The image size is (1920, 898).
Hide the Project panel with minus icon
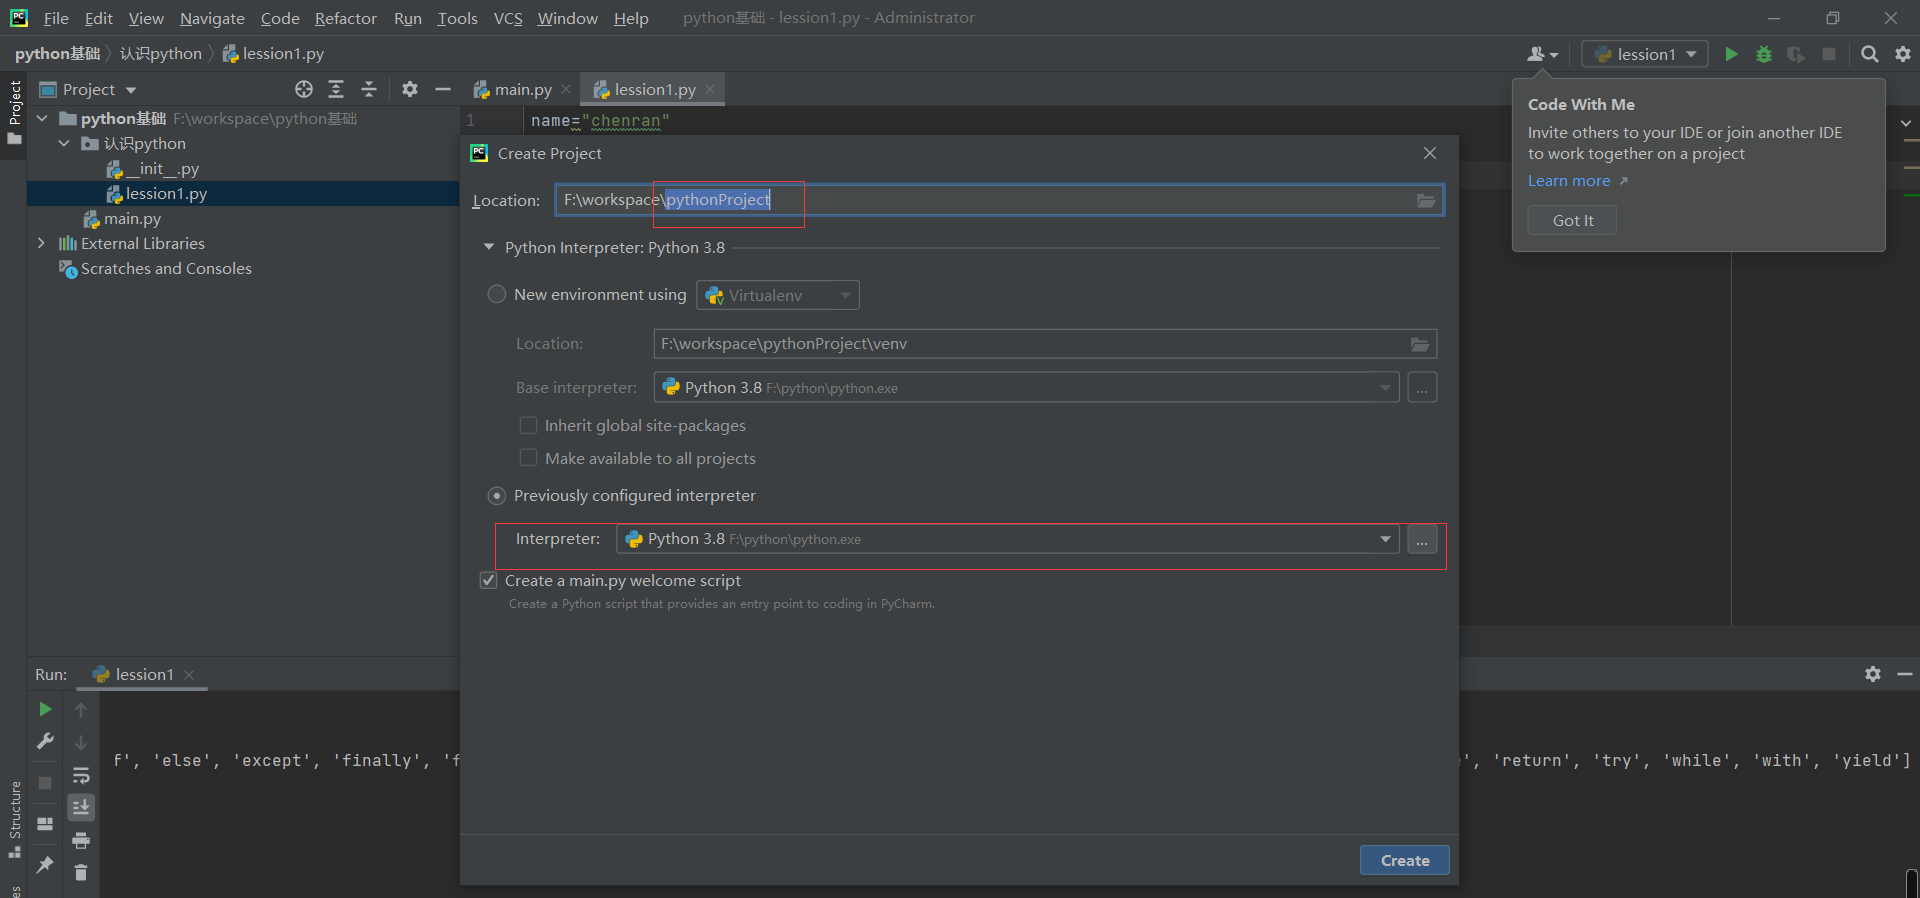pos(443,89)
